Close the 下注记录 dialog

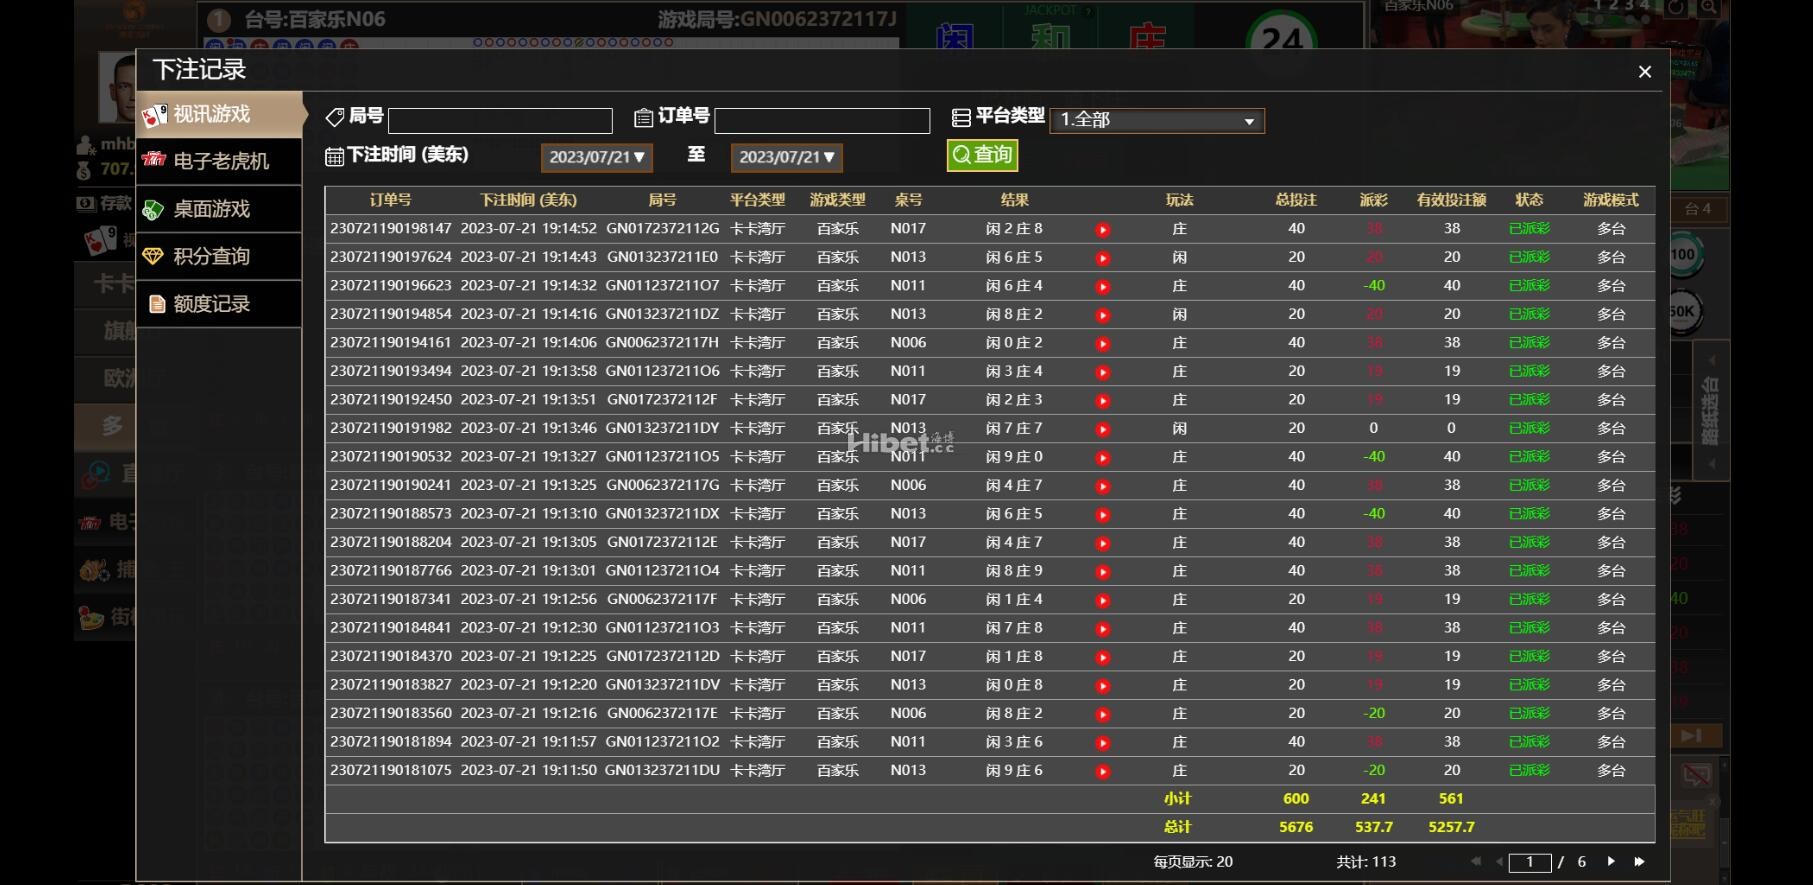coord(1644,72)
